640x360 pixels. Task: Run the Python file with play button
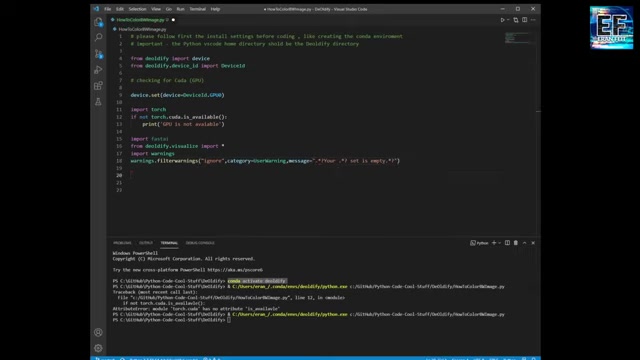[x=502, y=20]
